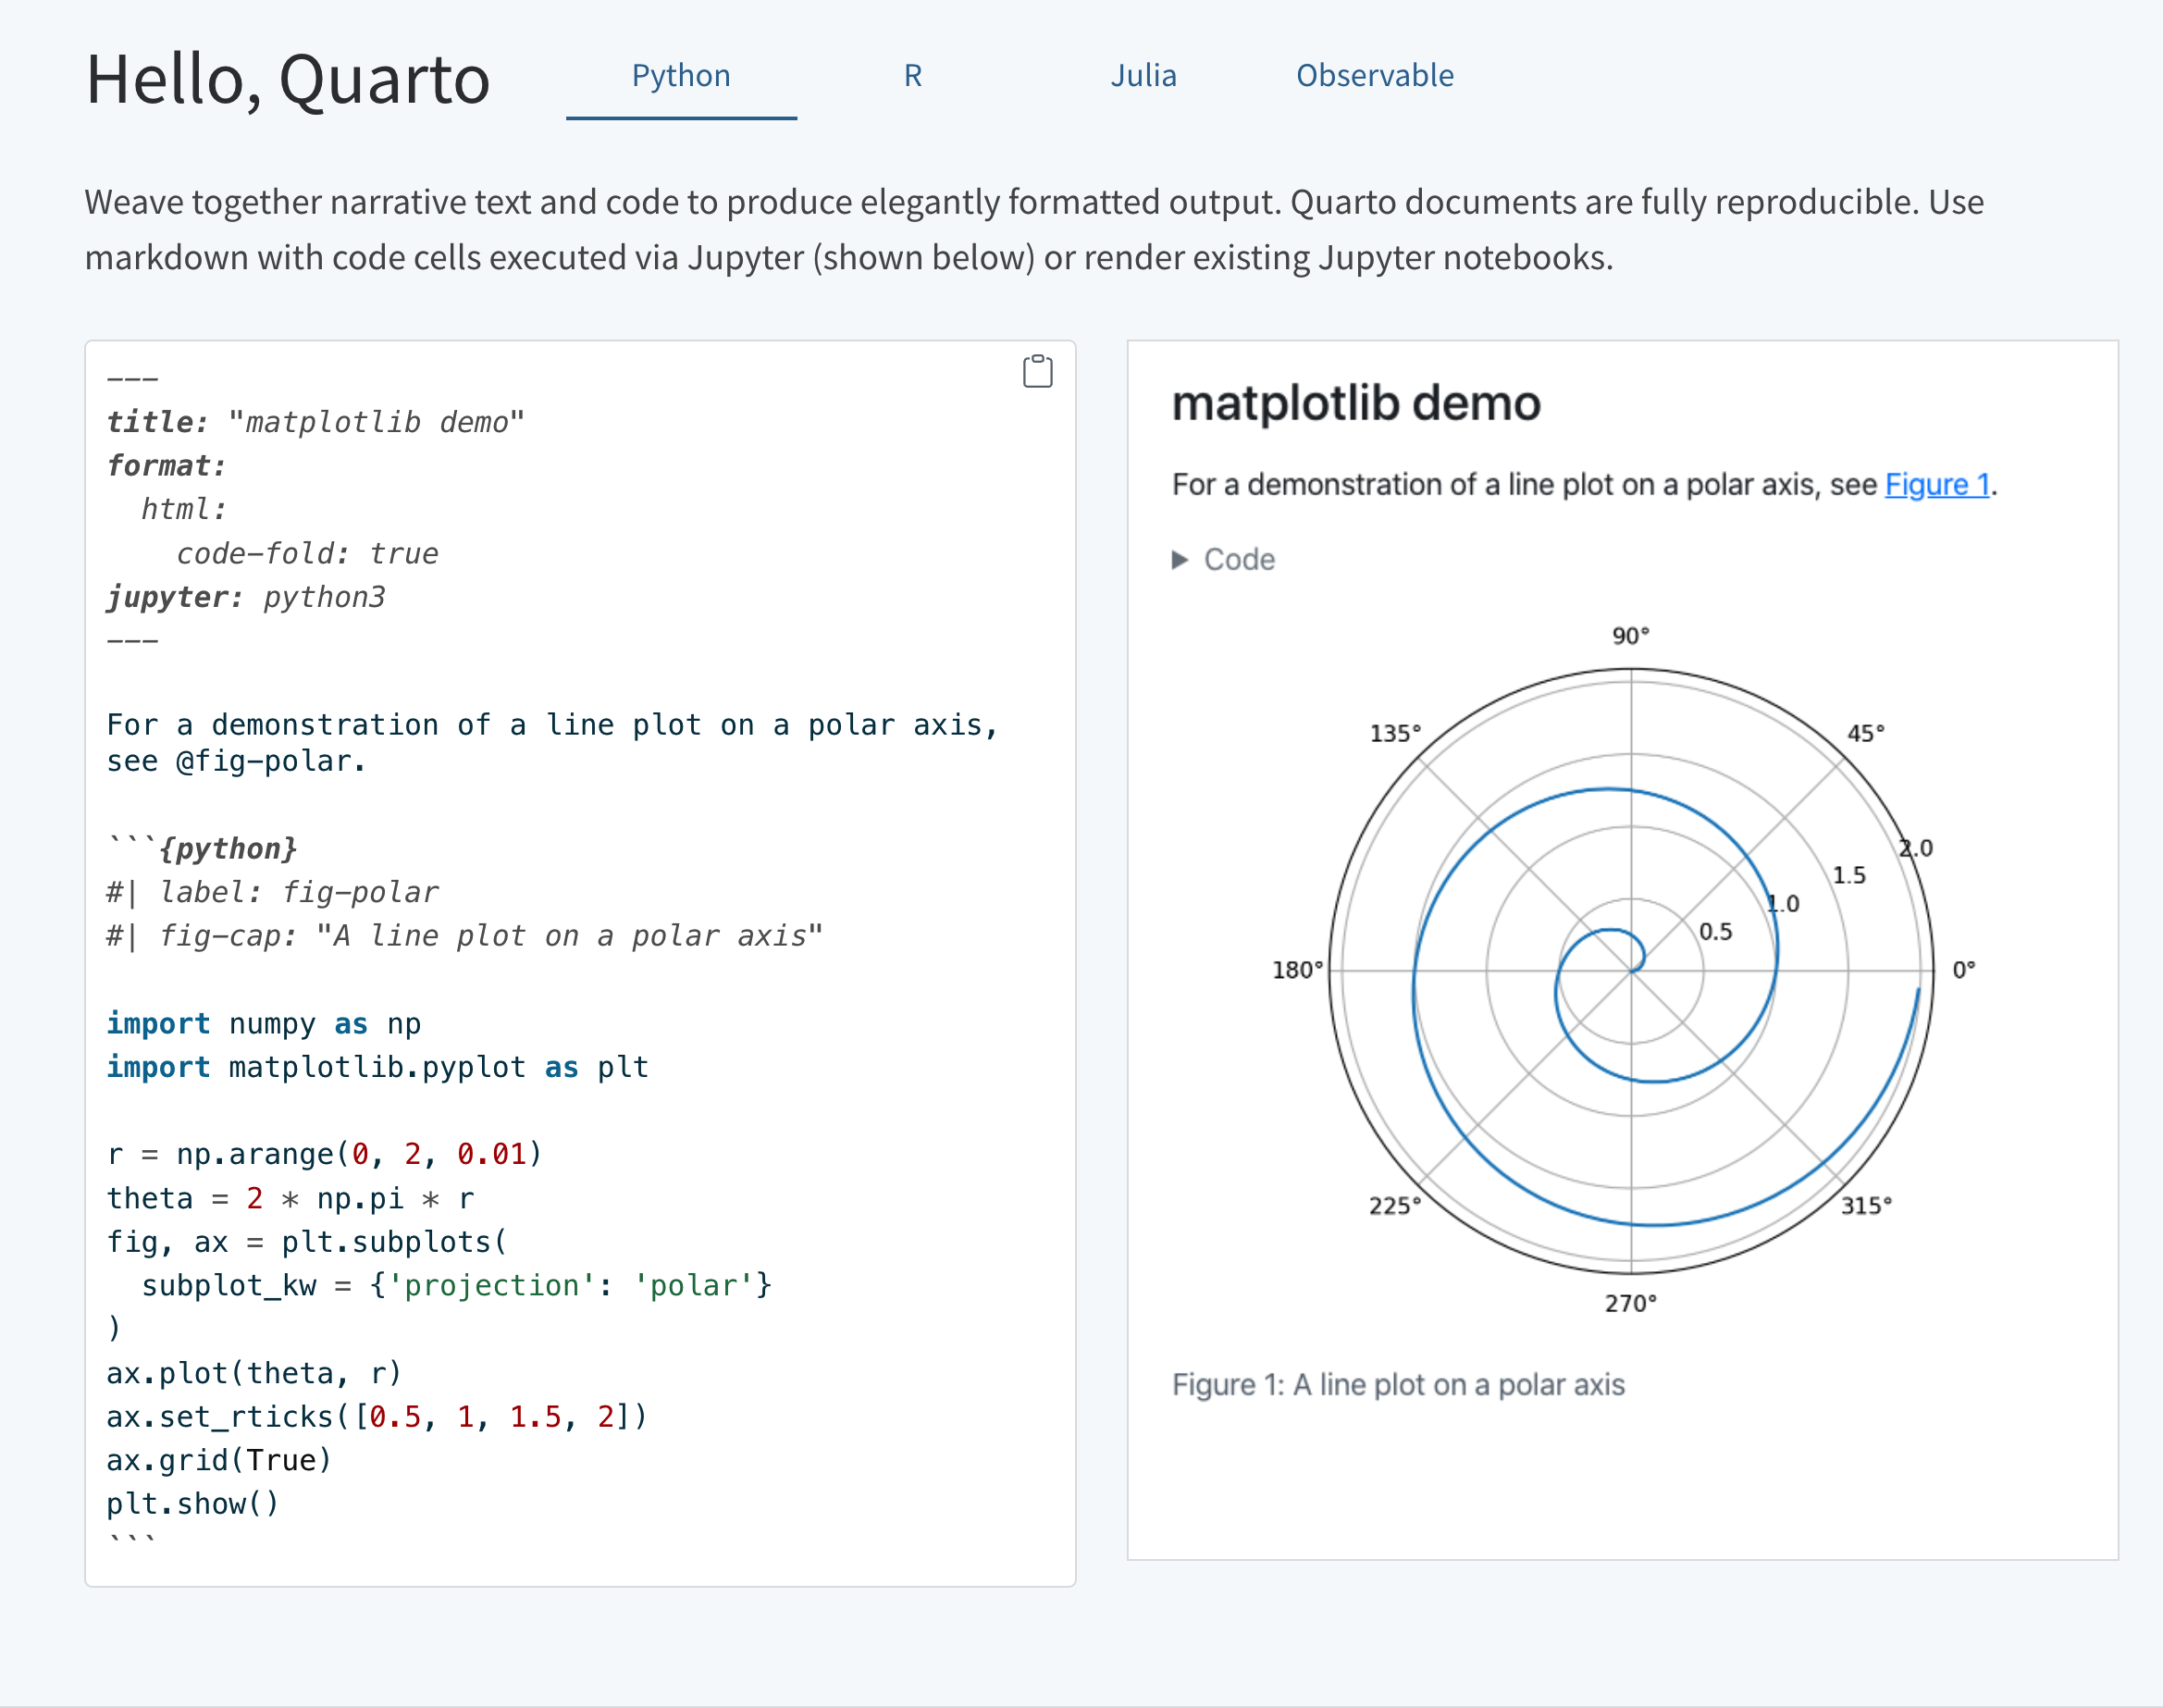Image resolution: width=2163 pixels, height=1708 pixels.
Task: Select the Python tab
Action: click(681, 76)
